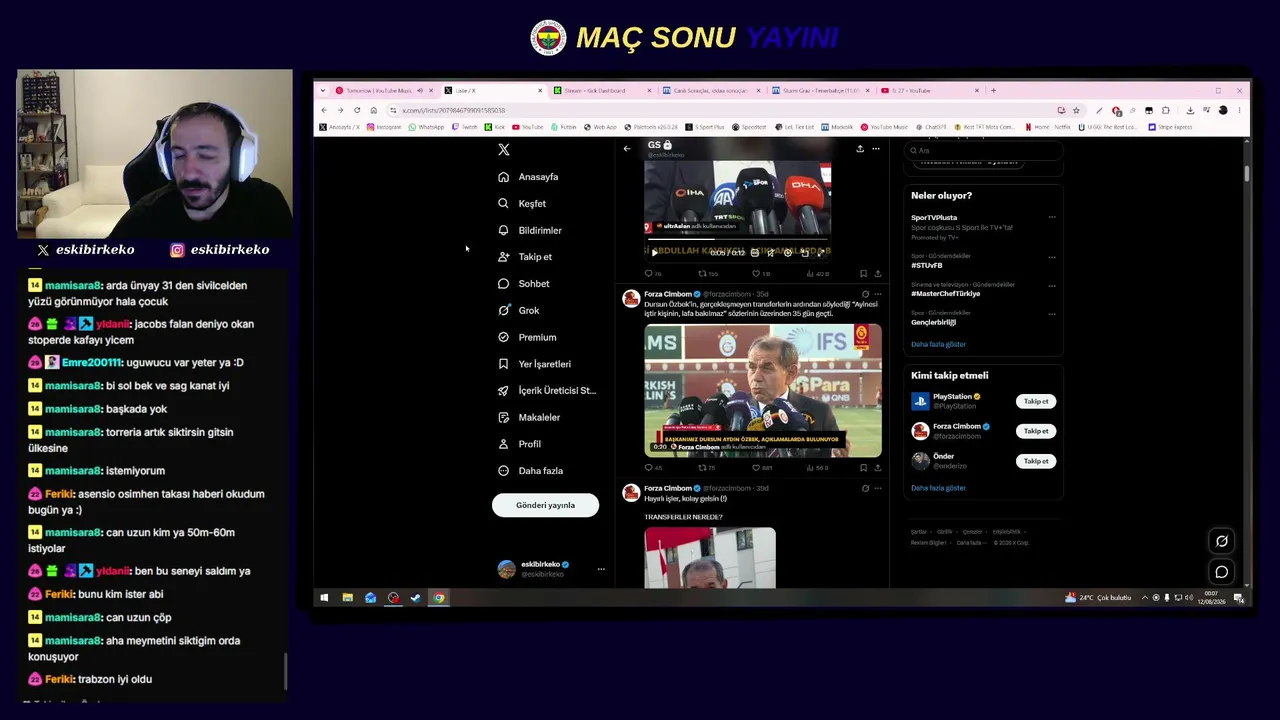Open options for #STUvFB trend
1280x720 pixels.
coord(1051,257)
